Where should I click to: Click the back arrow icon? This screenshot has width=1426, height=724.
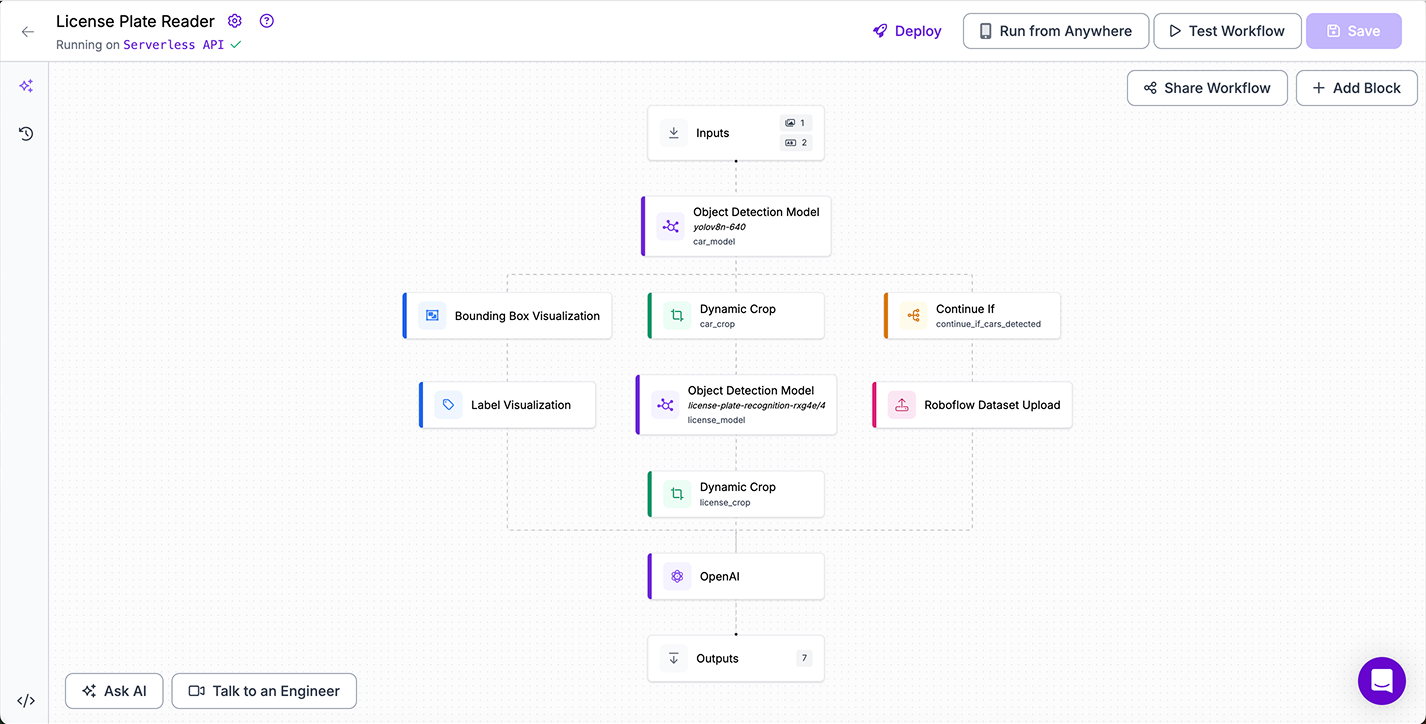(27, 31)
